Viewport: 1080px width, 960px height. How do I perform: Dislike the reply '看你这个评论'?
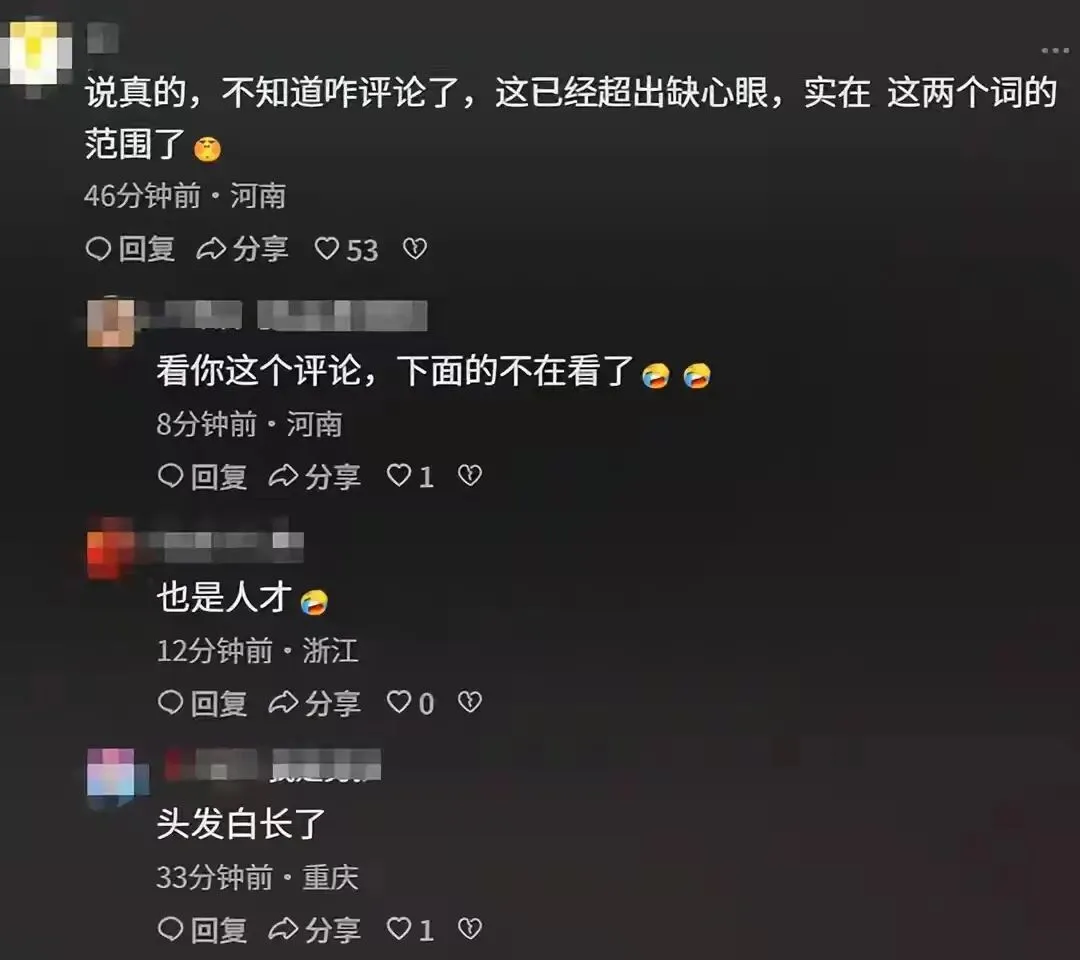(x=470, y=475)
